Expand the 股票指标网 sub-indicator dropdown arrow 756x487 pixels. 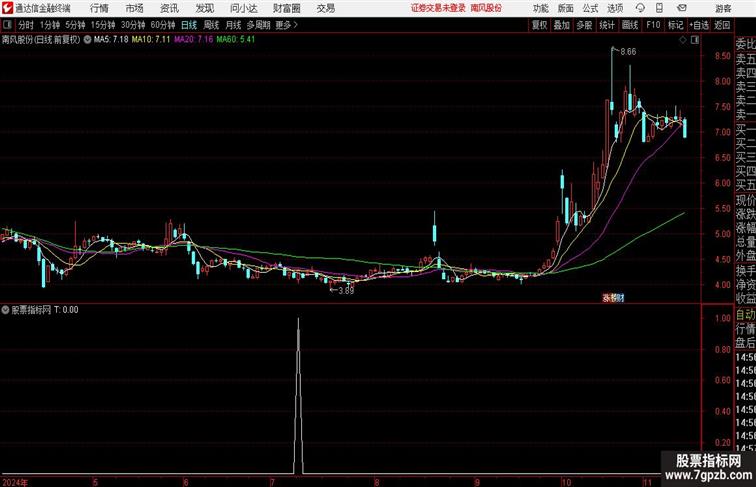pos(5,310)
